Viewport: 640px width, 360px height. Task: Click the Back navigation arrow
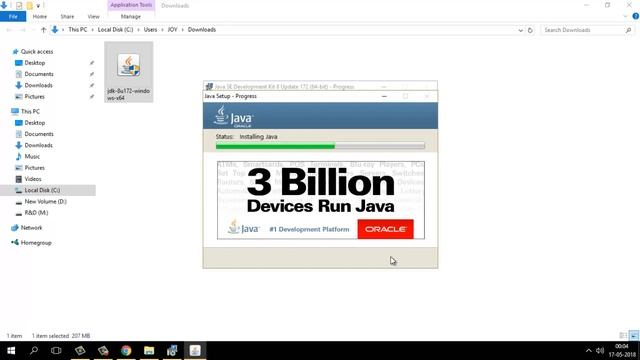click(x=9, y=30)
